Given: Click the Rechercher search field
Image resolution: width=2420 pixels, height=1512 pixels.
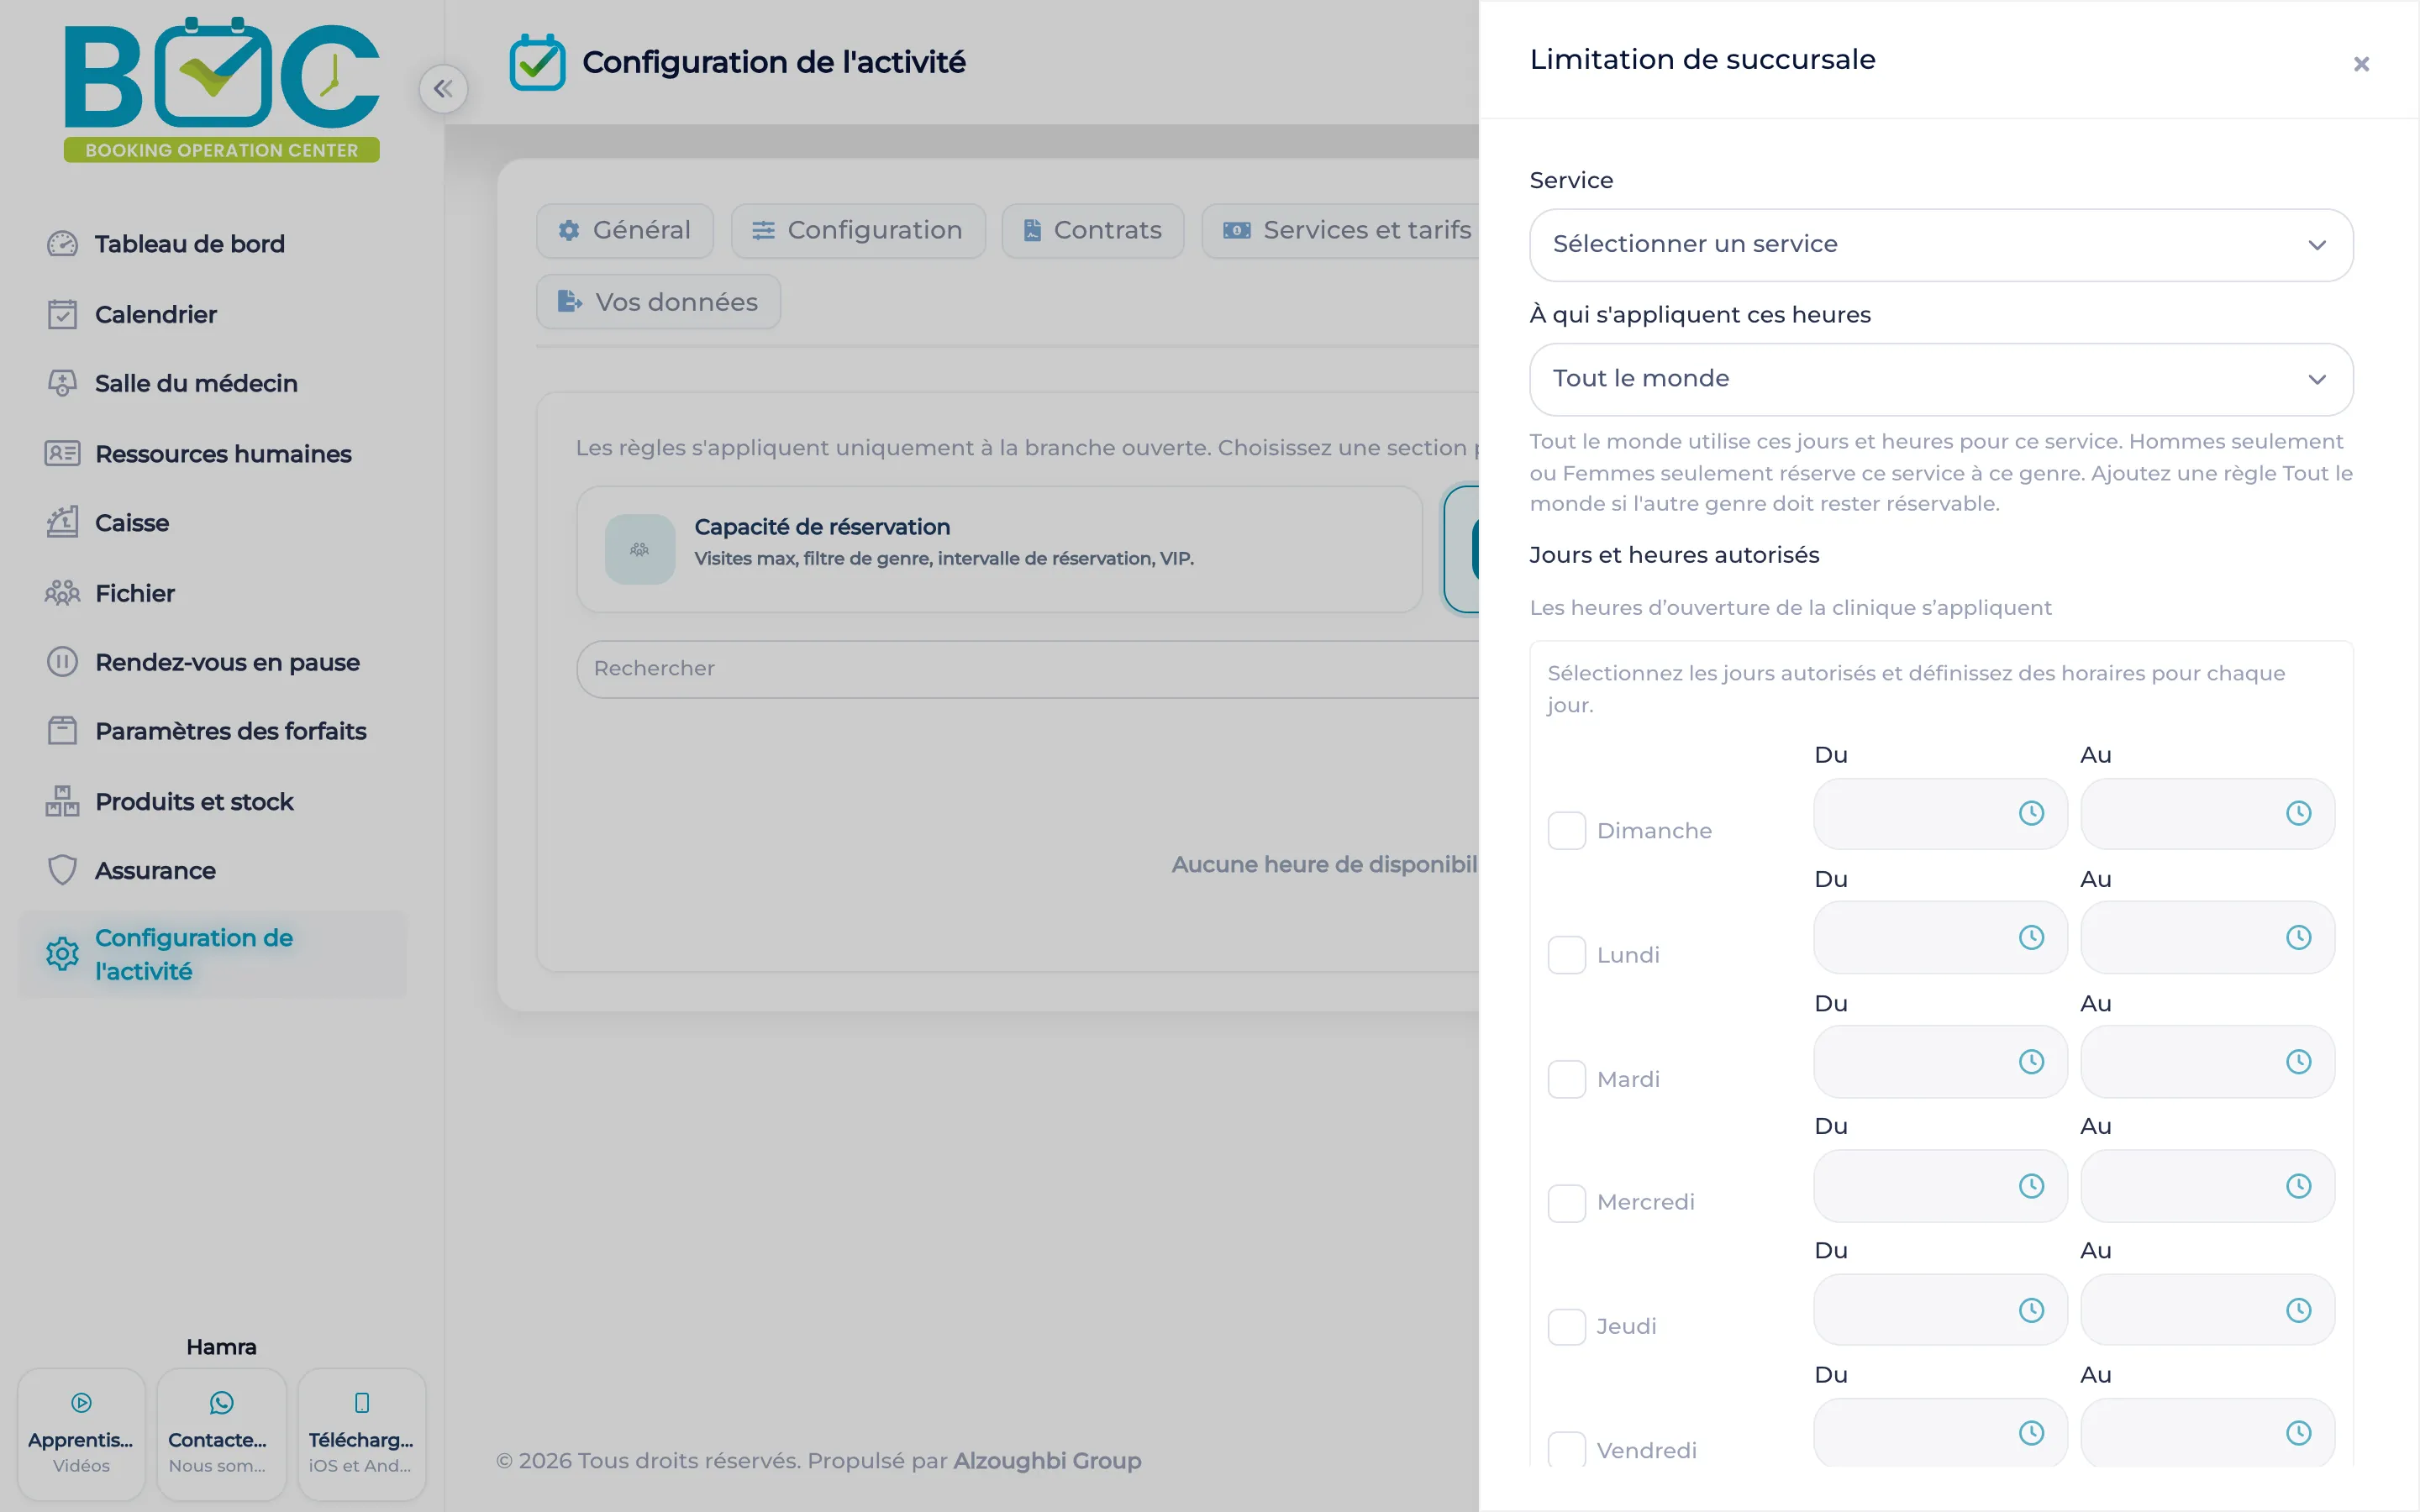Looking at the screenshot, I should coord(1028,669).
